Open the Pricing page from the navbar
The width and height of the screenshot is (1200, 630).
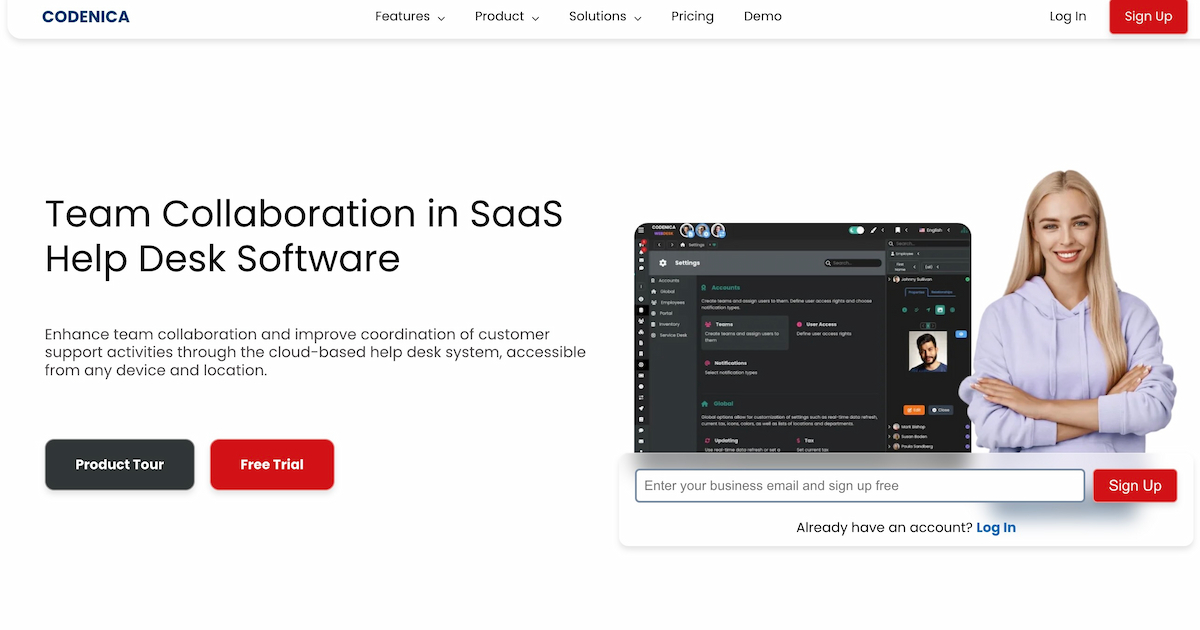coord(692,16)
